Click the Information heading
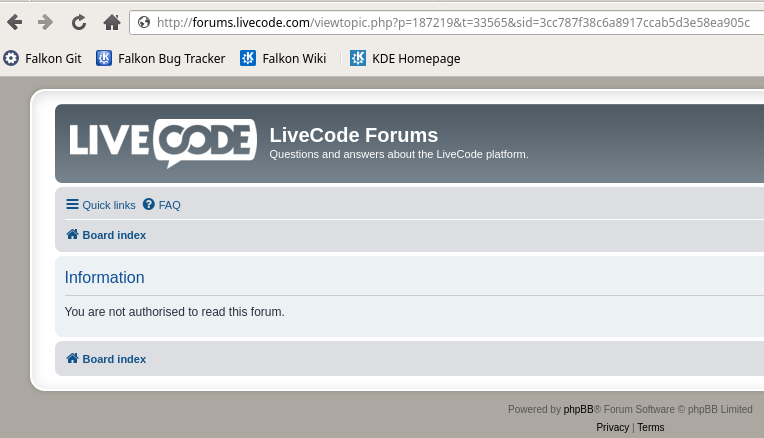This screenshot has width=764, height=438. [x=105, y=277]
